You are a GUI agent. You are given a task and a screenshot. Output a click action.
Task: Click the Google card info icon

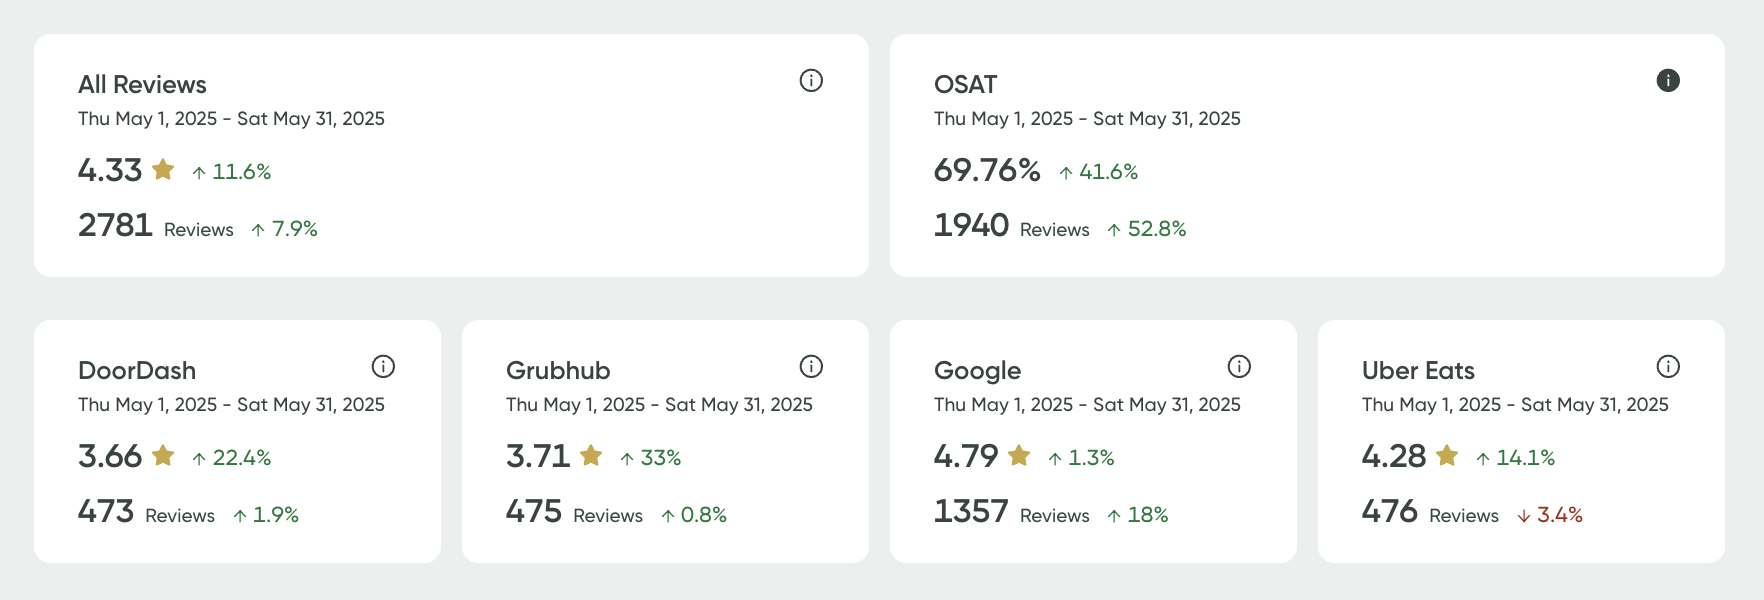click(x=1239, y=366)
